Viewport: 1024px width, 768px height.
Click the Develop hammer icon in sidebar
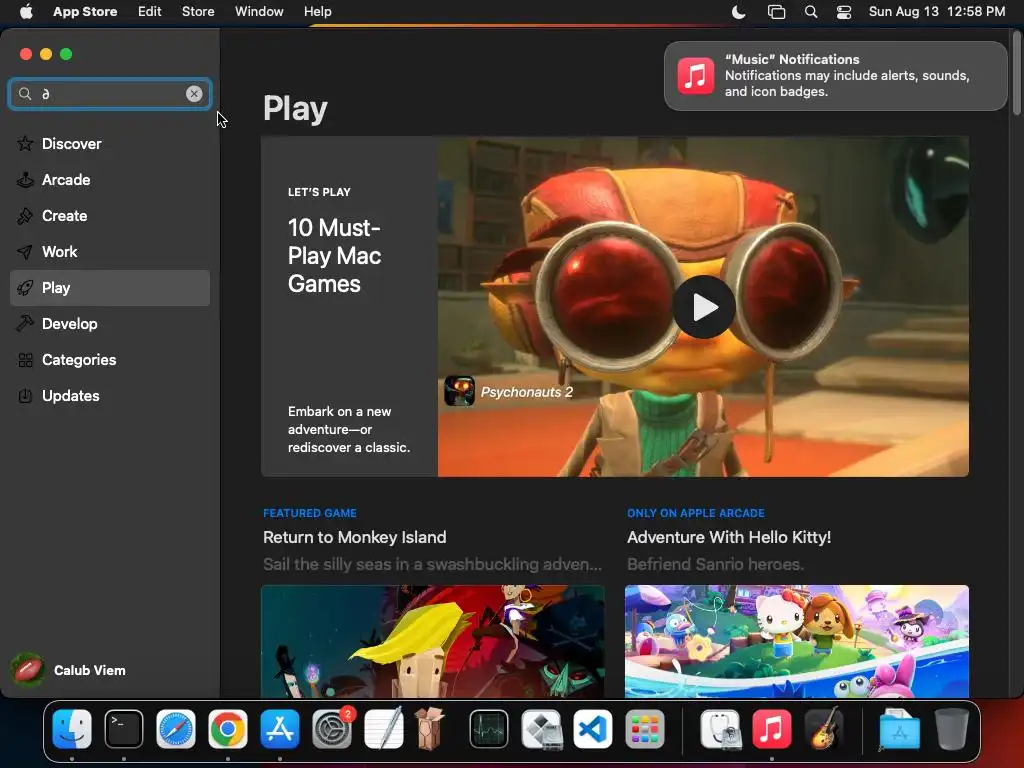[x=25, y=324]
